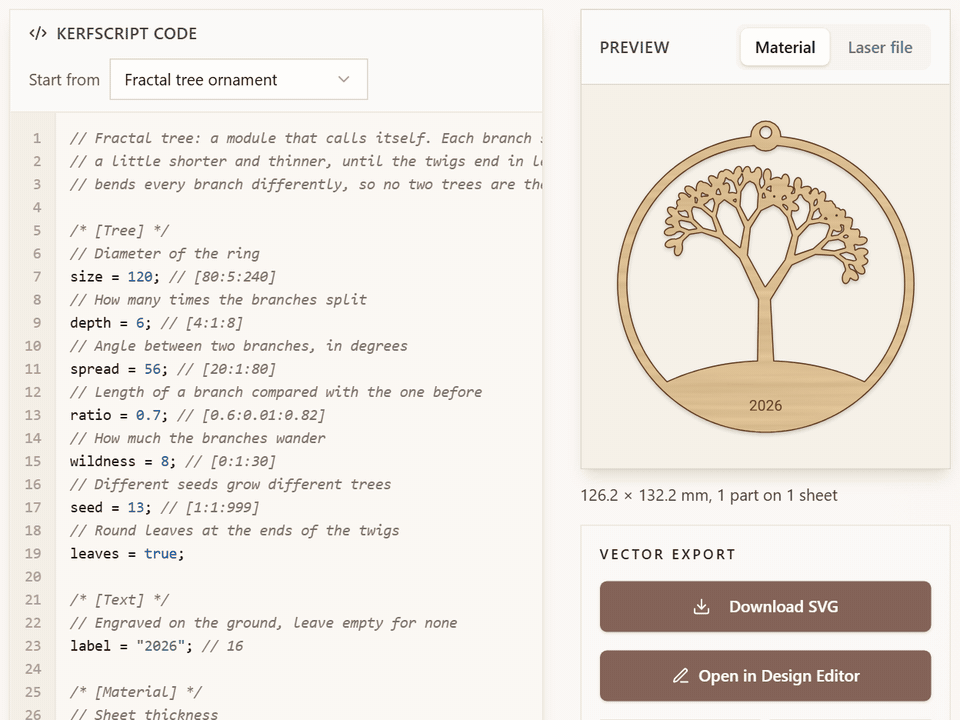The width and height of the screenshot is (960, 720).
Task: Click the download icon on Download SVG
Action: [x=702, y=606]
